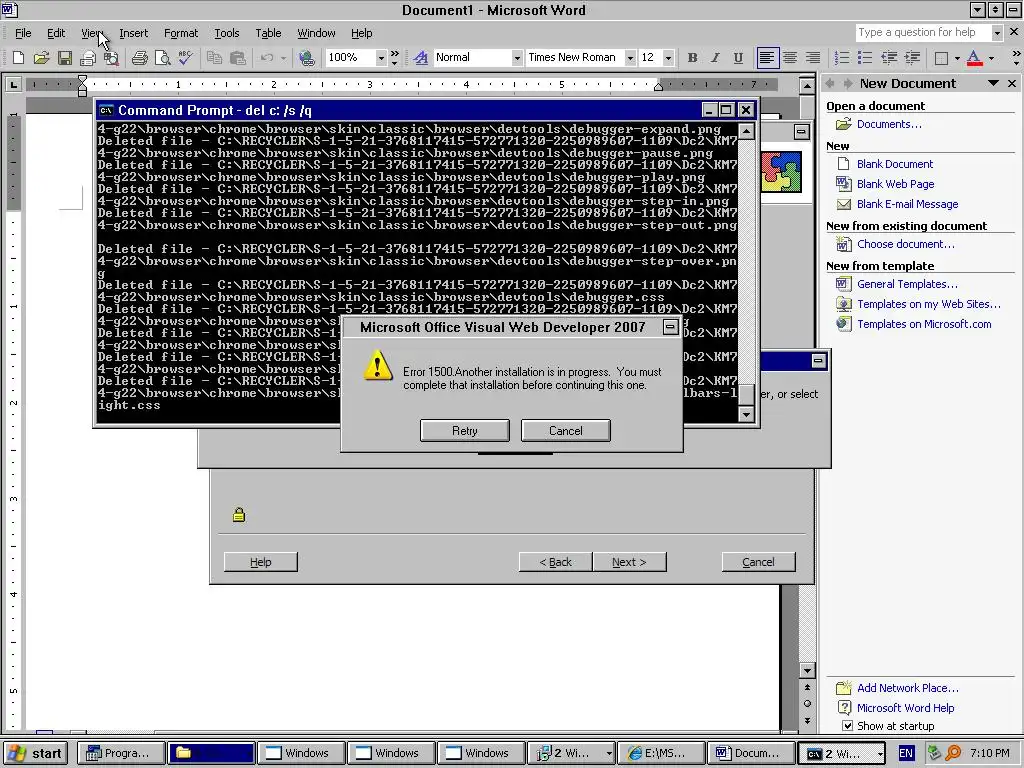
Task: Open the Style dropdown showing Normal
Action: (x=517, y=57)
